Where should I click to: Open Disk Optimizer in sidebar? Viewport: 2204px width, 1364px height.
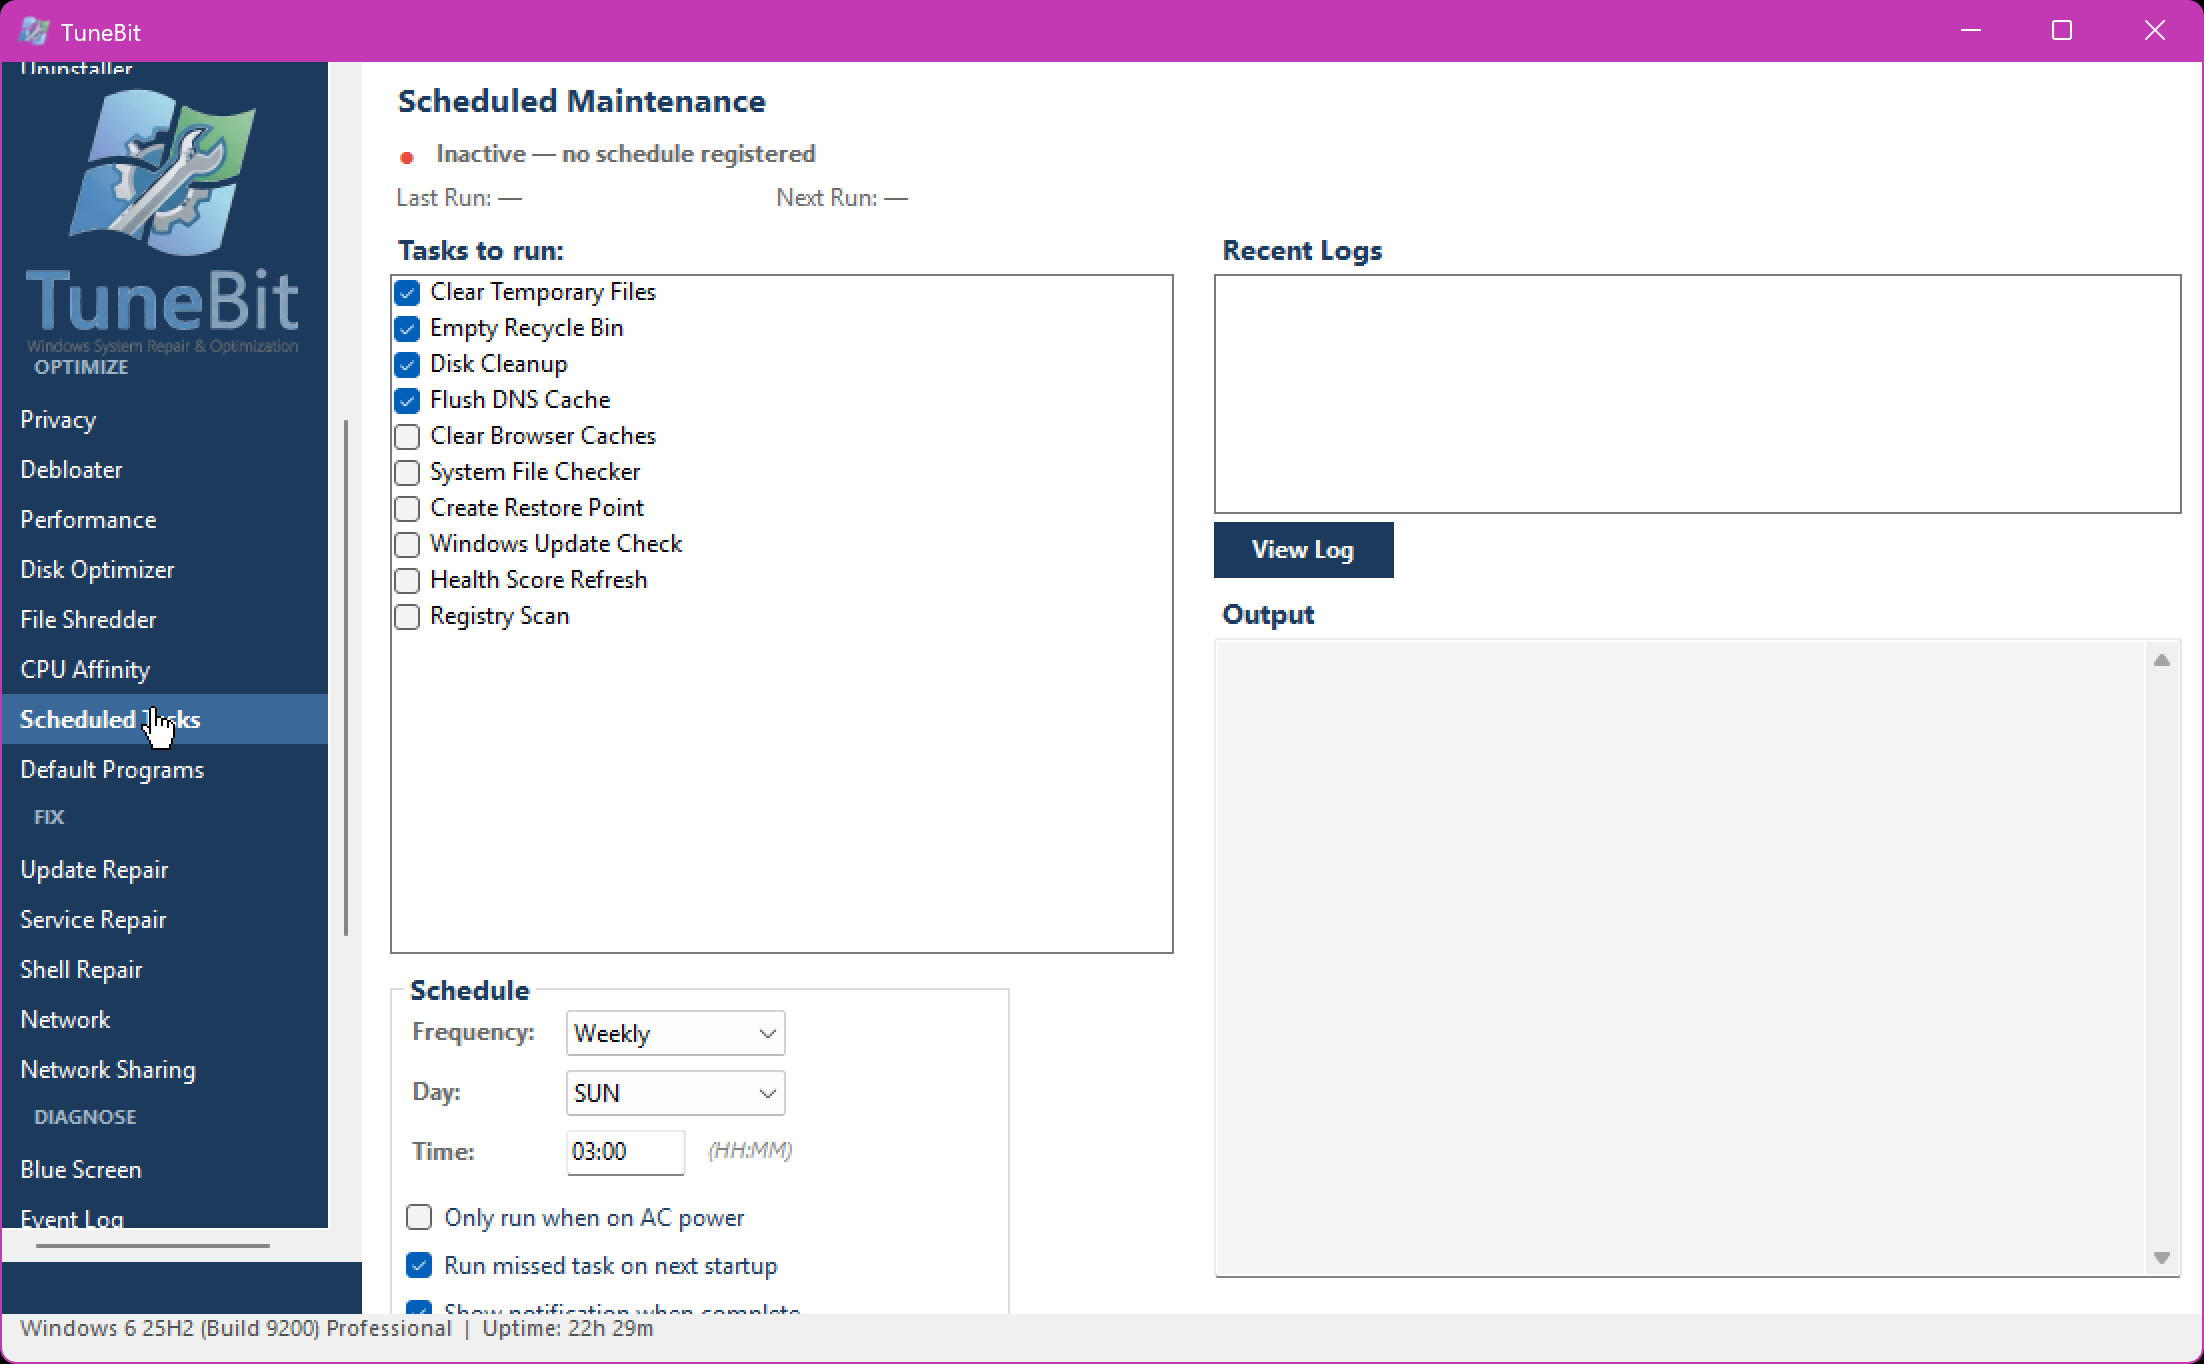coord(165,569)
